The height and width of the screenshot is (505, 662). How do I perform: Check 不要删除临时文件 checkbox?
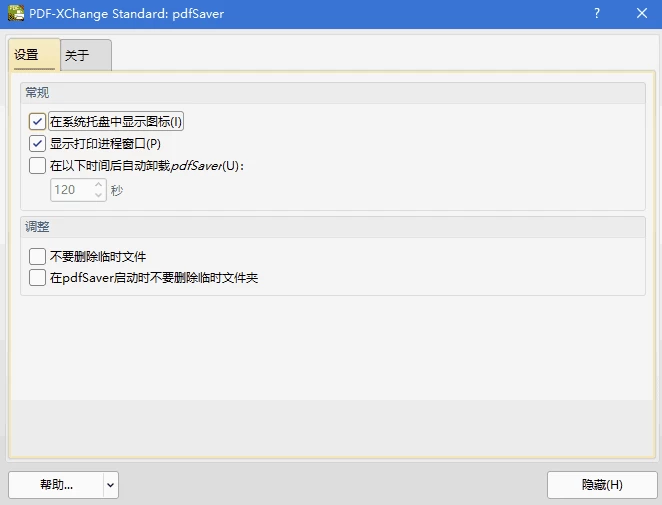click(x=38, y=256)
